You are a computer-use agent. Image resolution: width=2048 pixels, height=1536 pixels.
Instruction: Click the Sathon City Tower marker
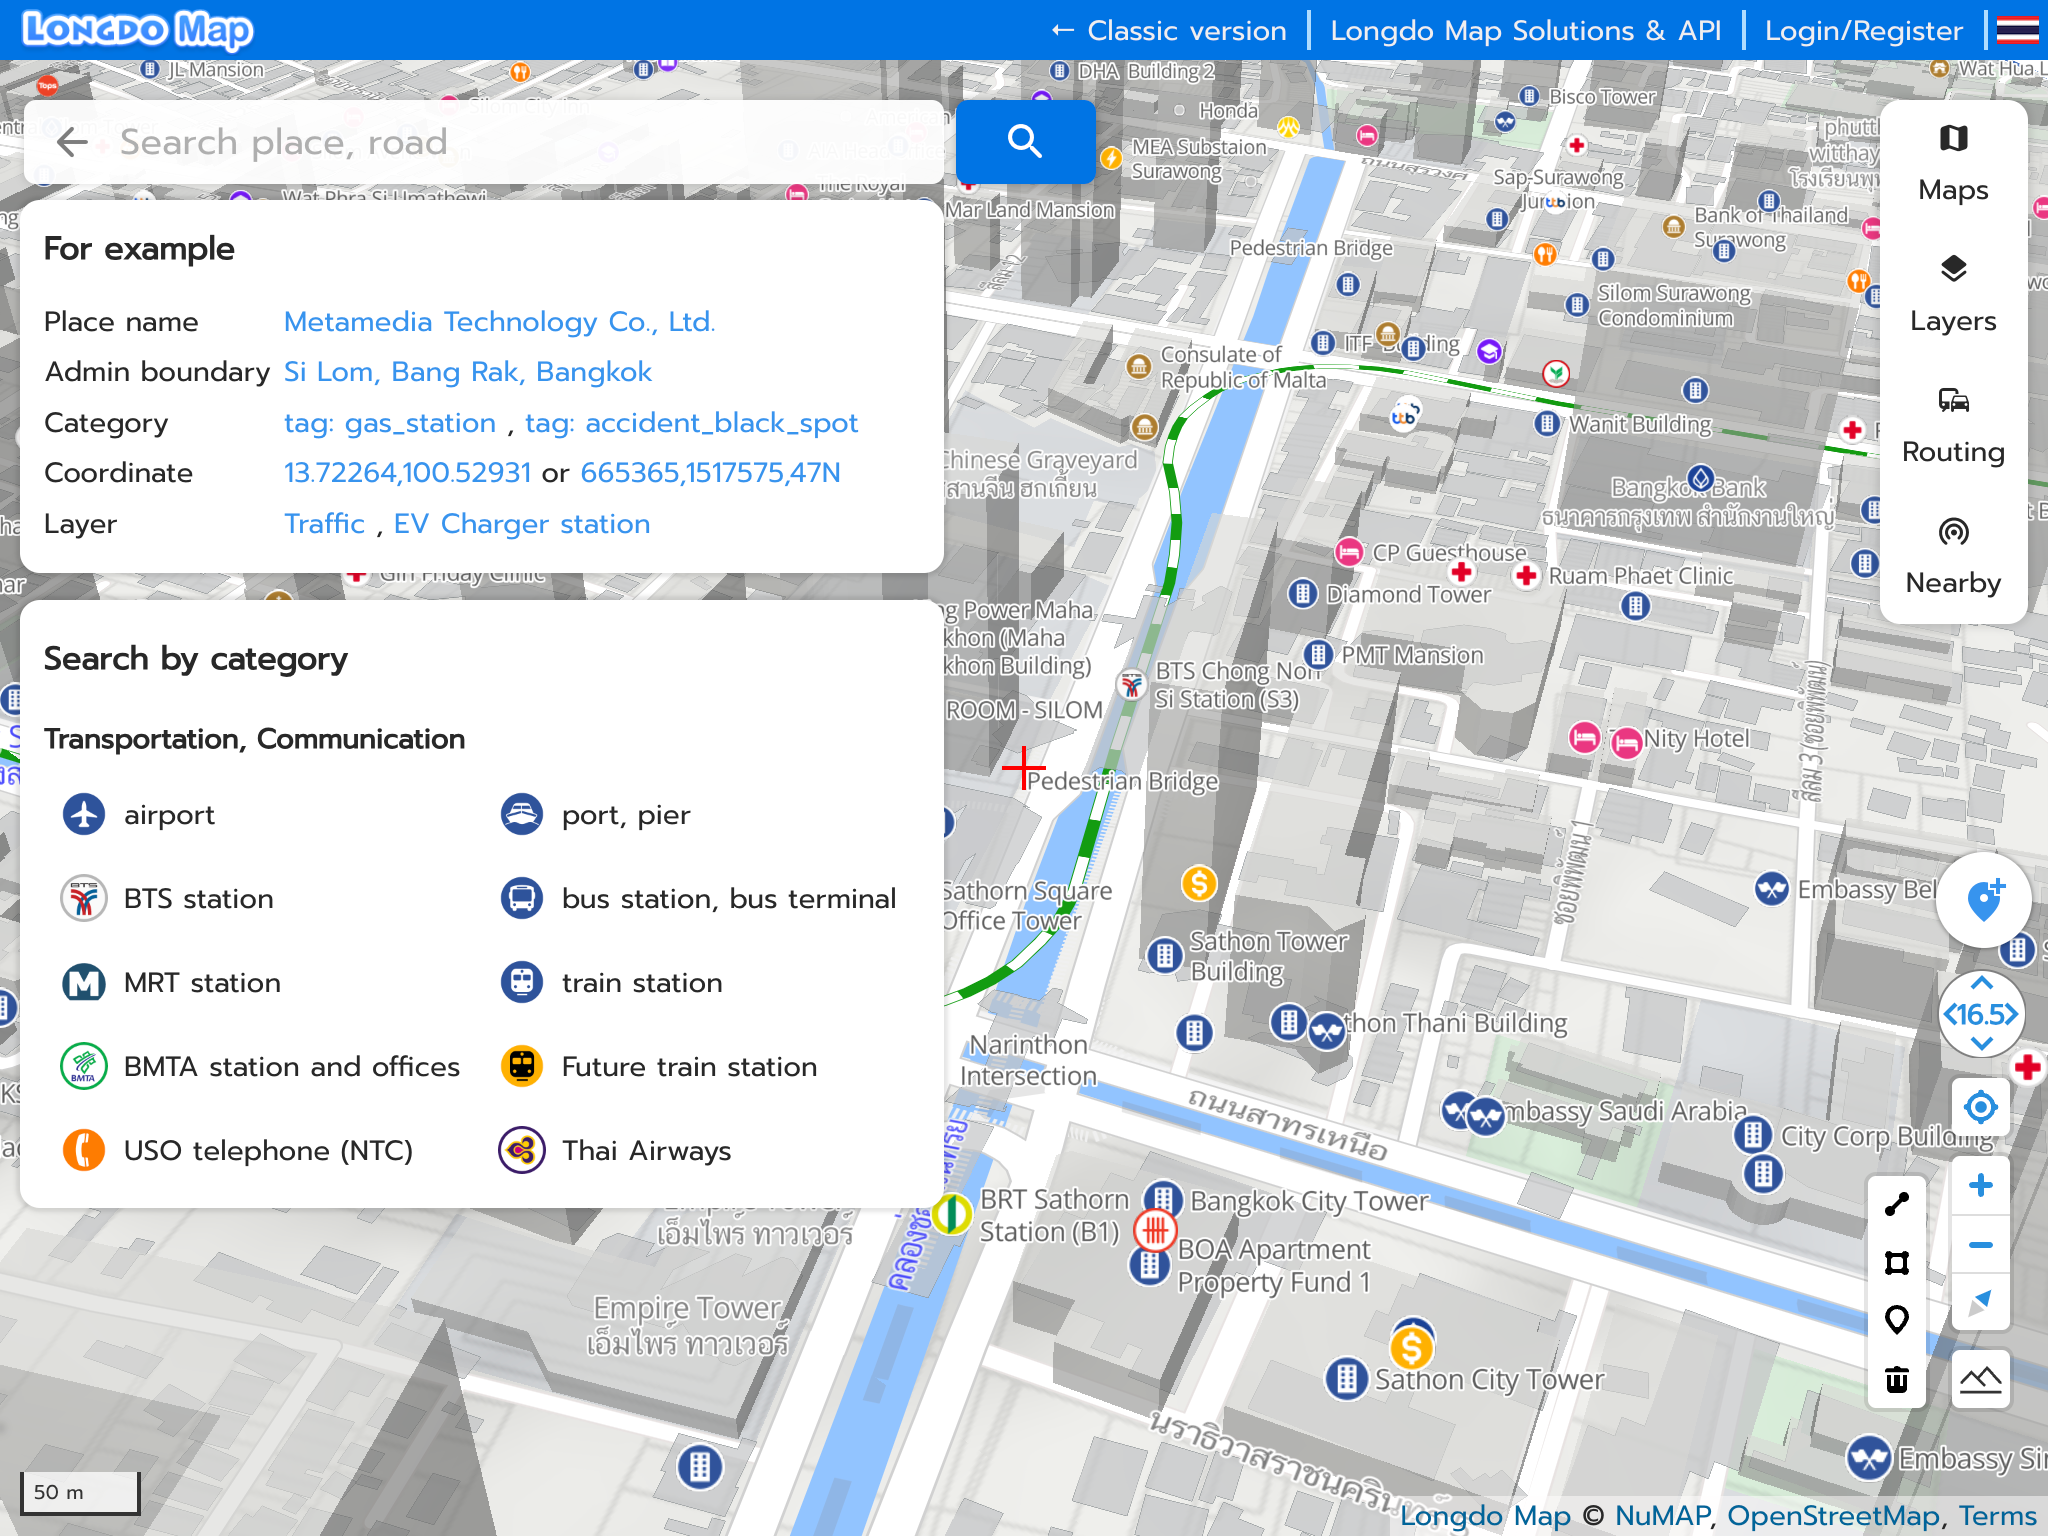click(x=1347, y=1379)
